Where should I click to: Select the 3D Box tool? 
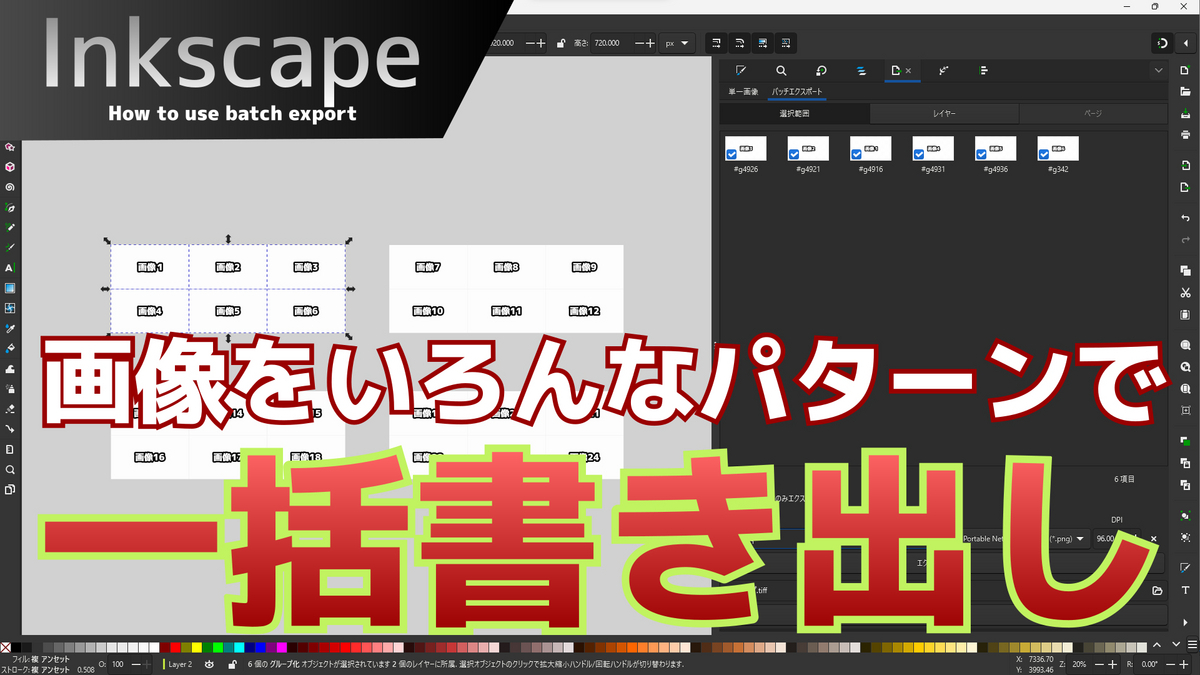point(10,166)
